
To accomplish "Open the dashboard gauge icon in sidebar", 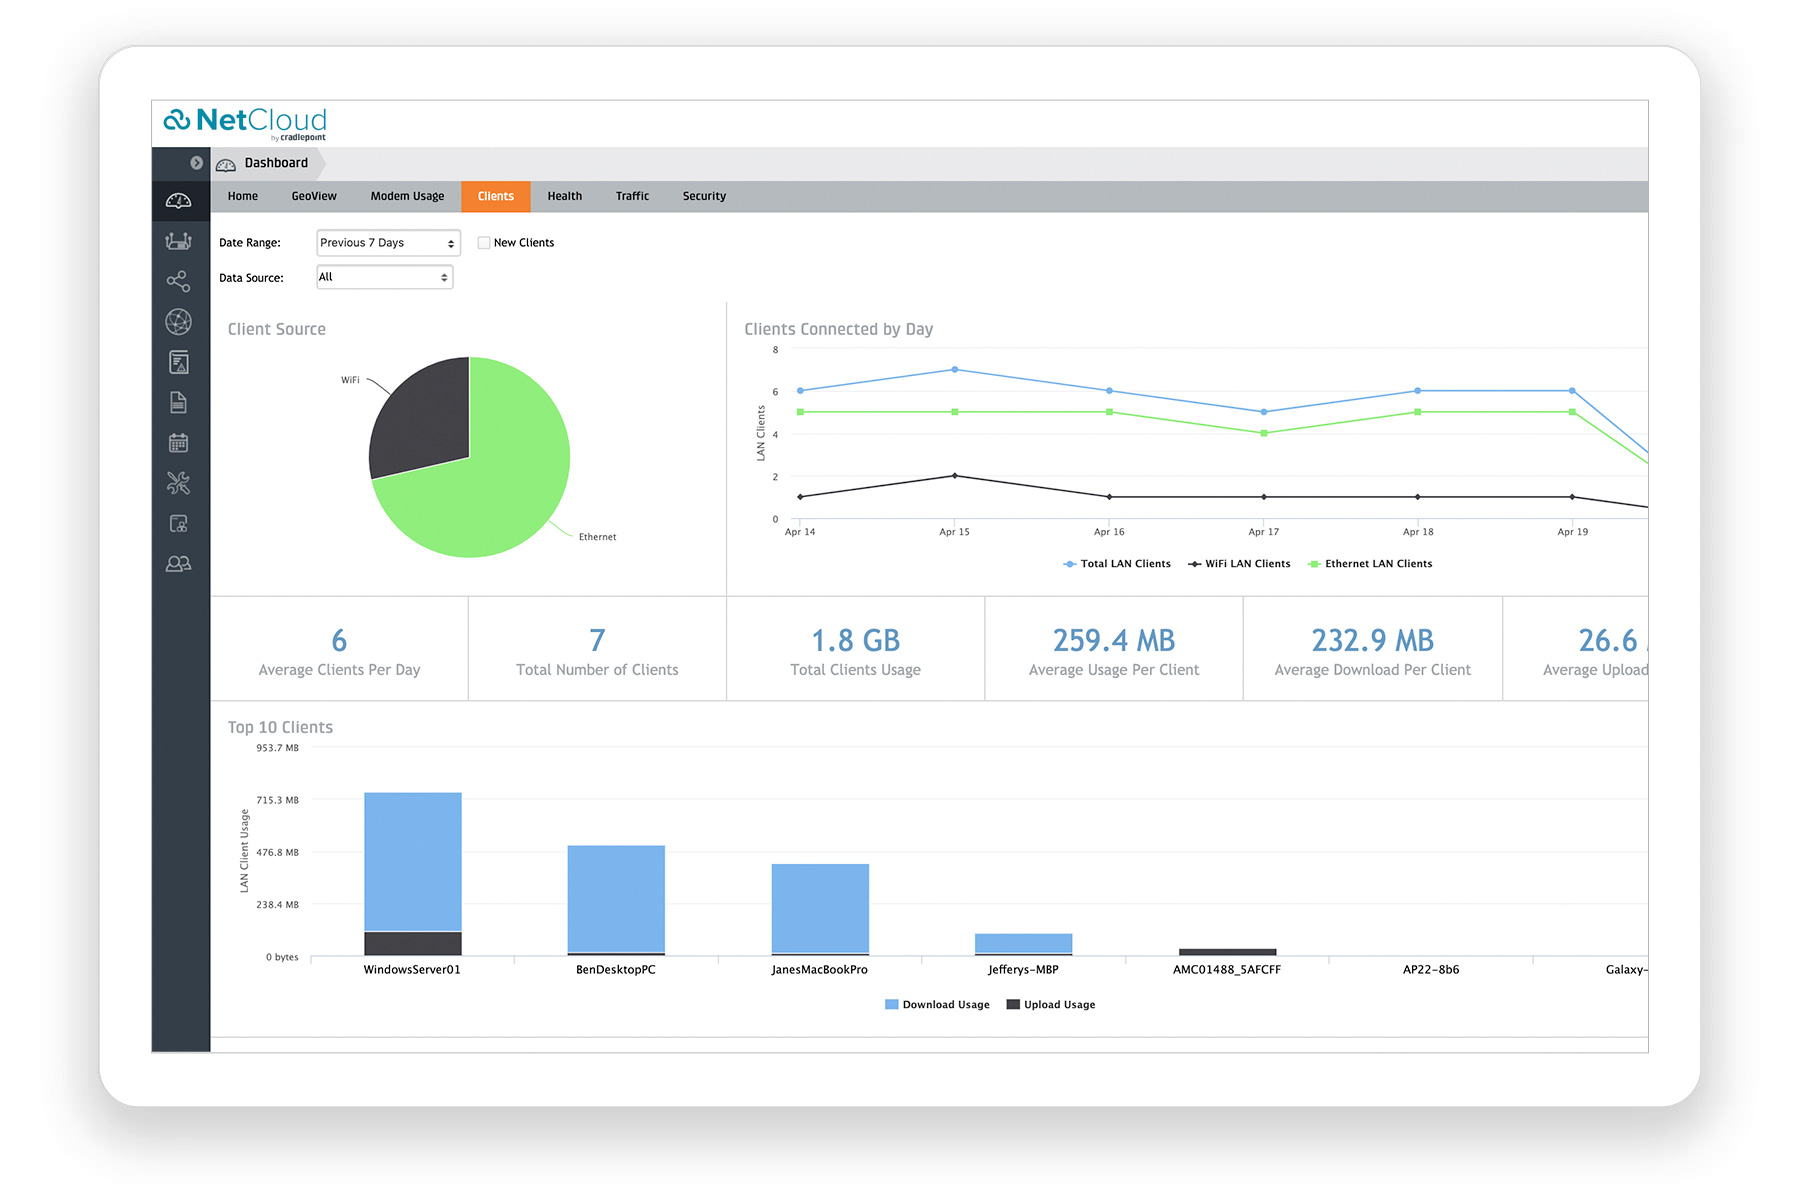I will click(179, 201).
